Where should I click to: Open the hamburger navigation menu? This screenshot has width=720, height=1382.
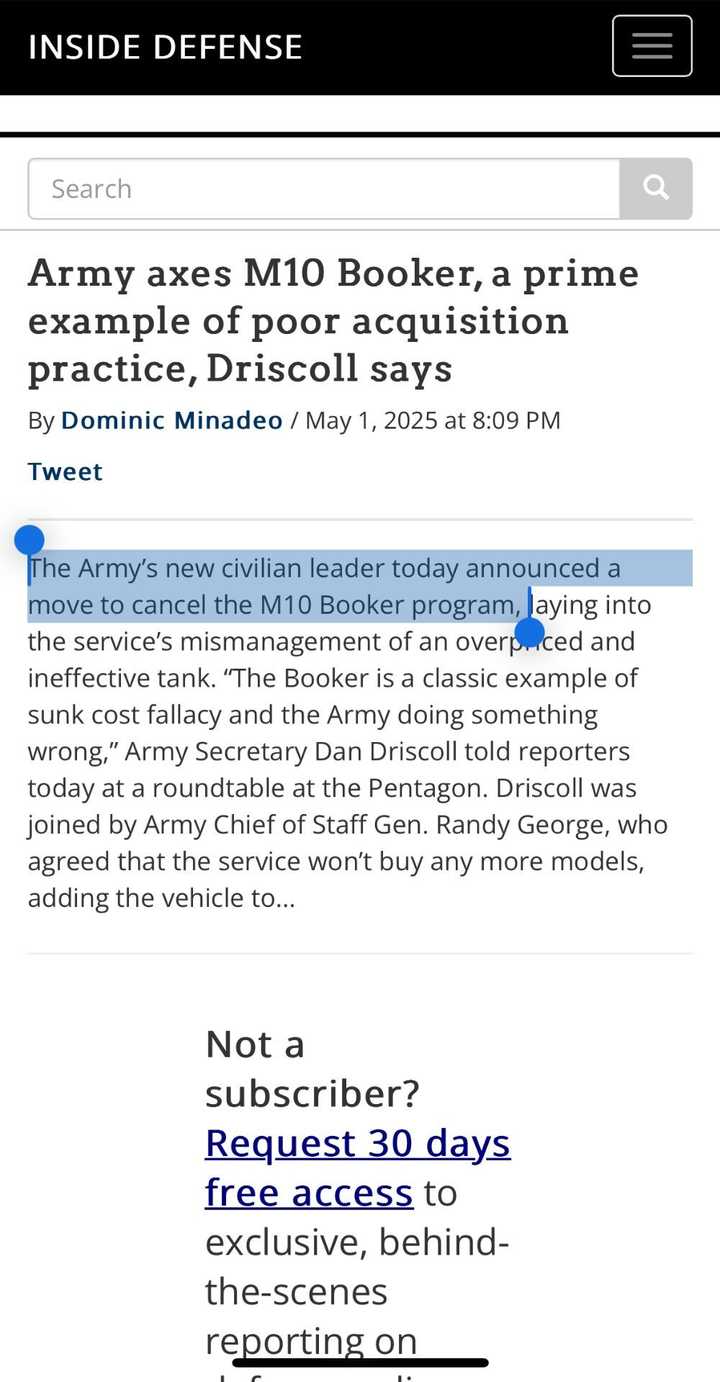tap(651, 46)
